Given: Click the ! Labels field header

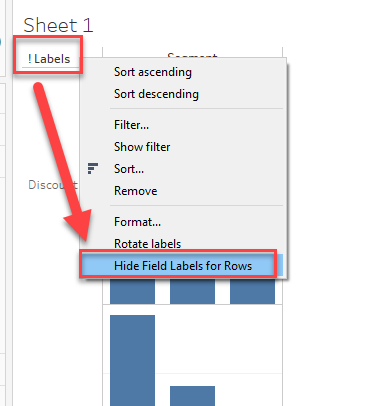Looking at the screenshot, I should tap(49, 59).
